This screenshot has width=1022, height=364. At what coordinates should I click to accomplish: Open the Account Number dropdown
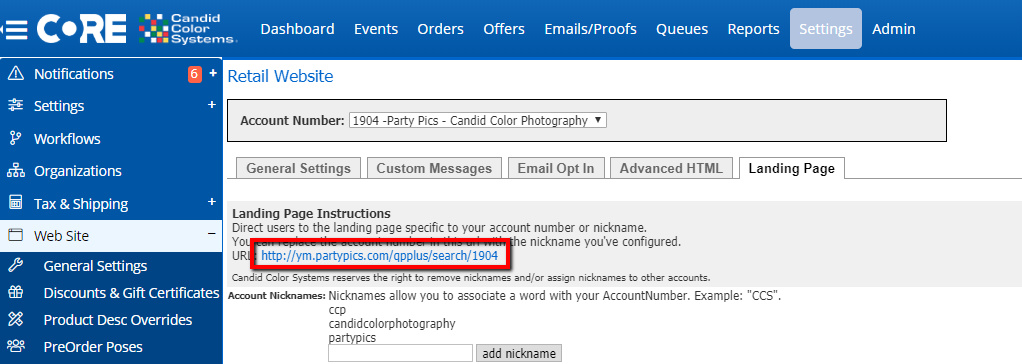pyautogui.click(x=478, y=121)
